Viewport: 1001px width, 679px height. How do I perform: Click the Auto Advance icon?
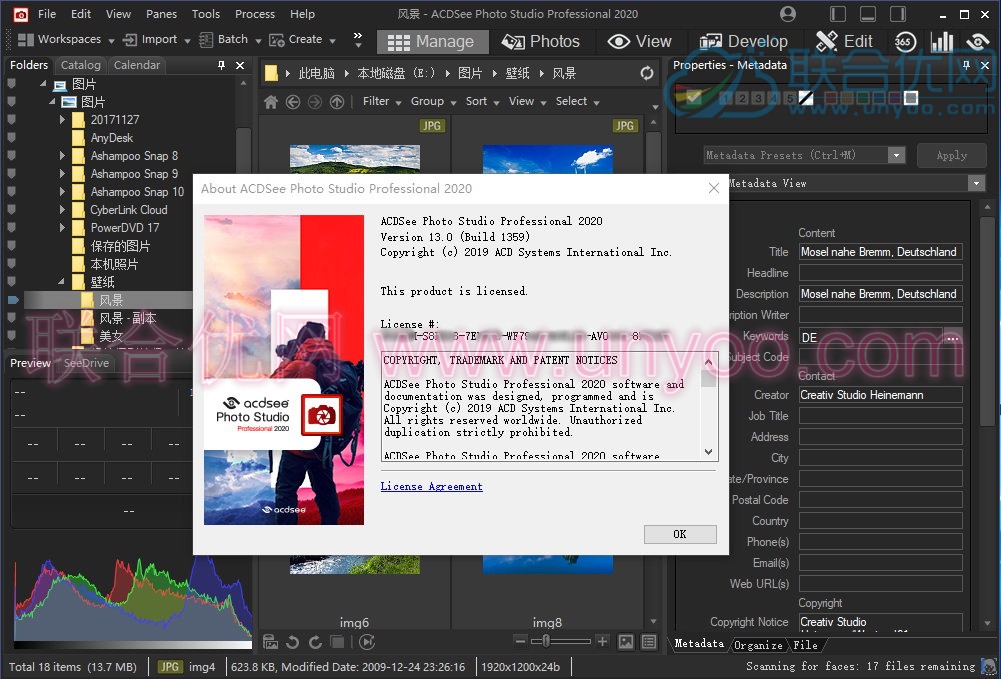(x=366, y=642)
